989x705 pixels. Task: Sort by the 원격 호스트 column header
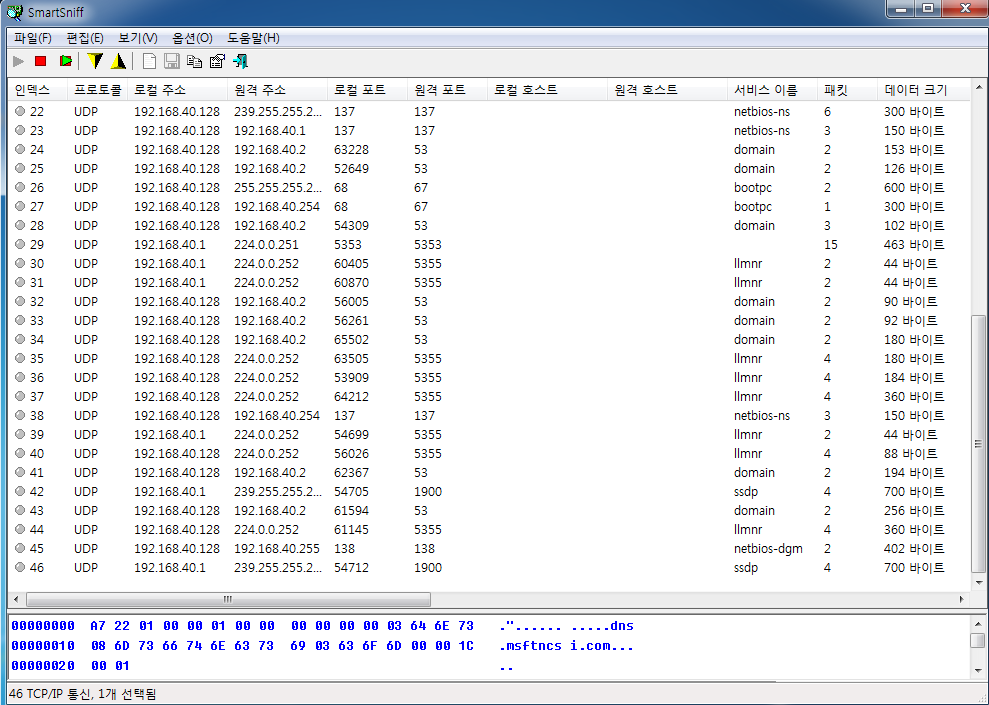[x=668, y=90]
